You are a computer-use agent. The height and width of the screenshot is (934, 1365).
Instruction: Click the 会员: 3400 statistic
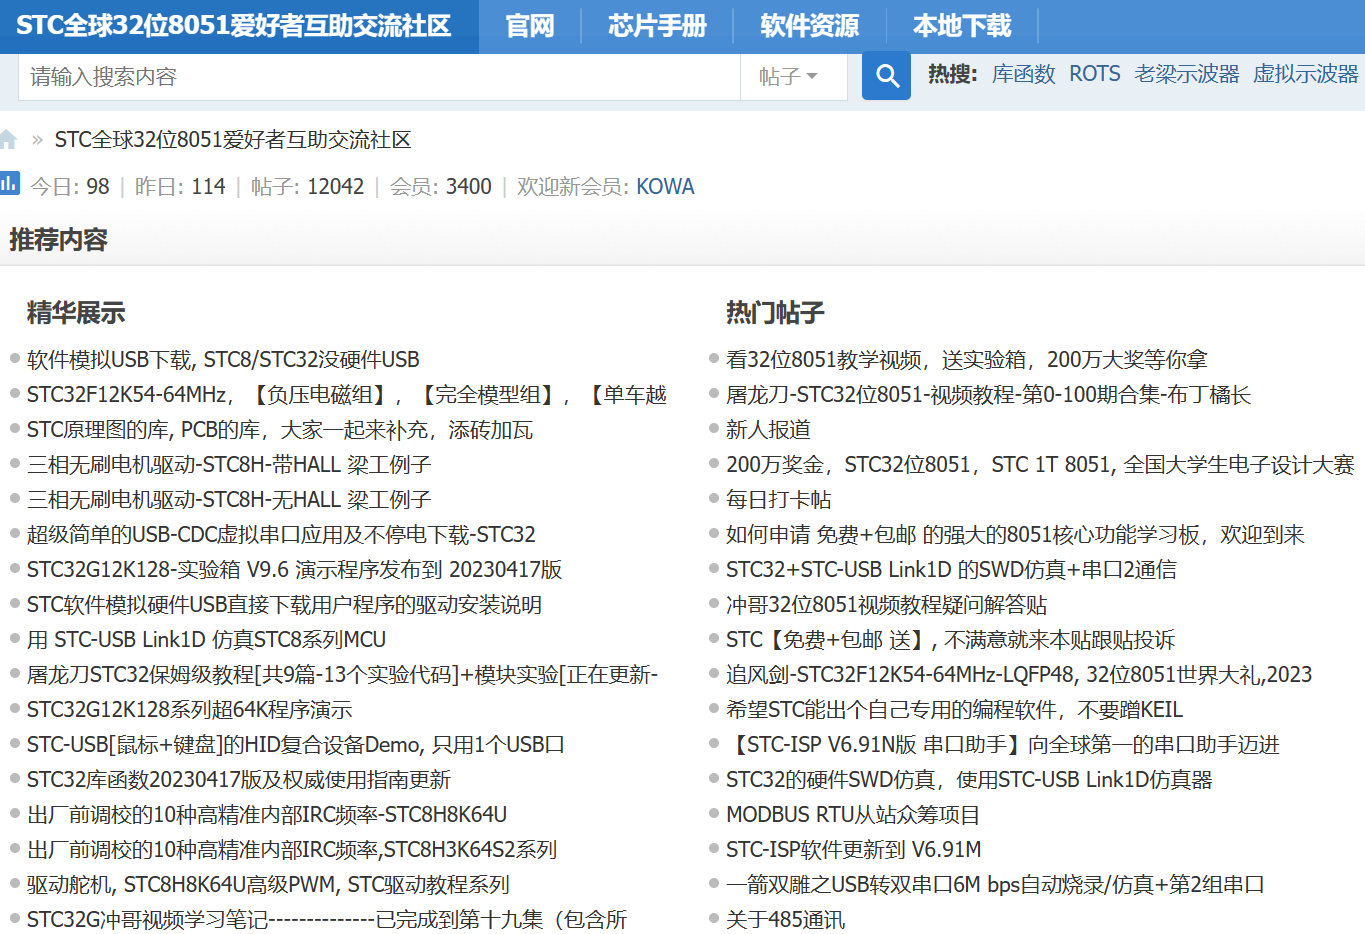click(441, 187)
